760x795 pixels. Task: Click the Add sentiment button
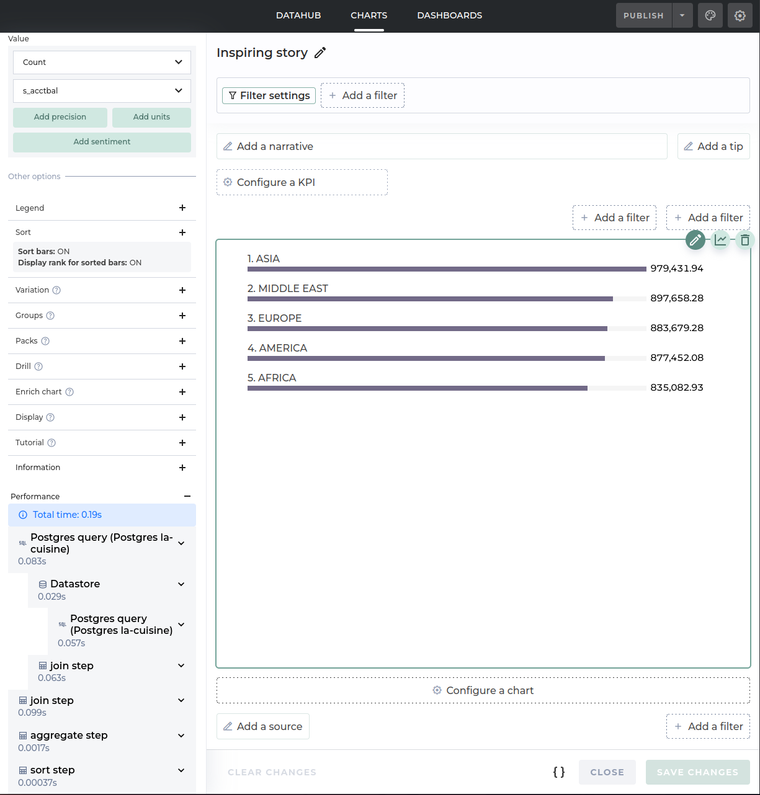click(102, 142)
